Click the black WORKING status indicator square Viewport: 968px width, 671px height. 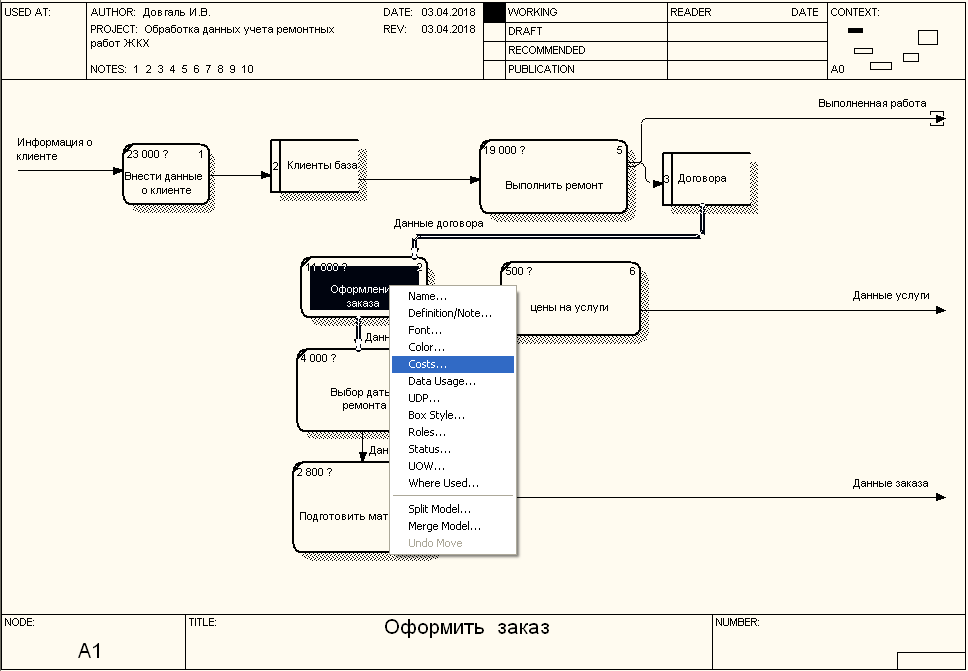494,13
